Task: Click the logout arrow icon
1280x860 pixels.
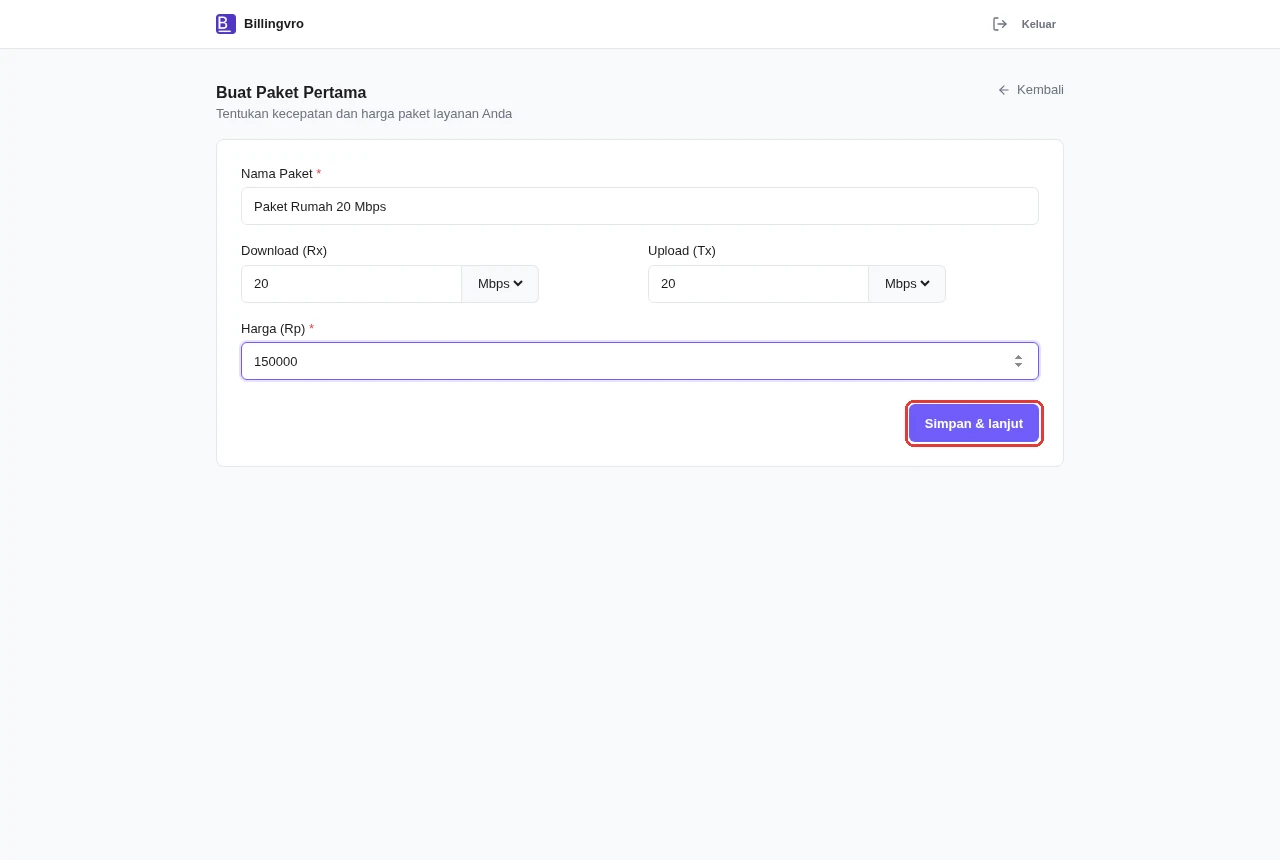Action: pyautogui.click(x=1000, y=24)
